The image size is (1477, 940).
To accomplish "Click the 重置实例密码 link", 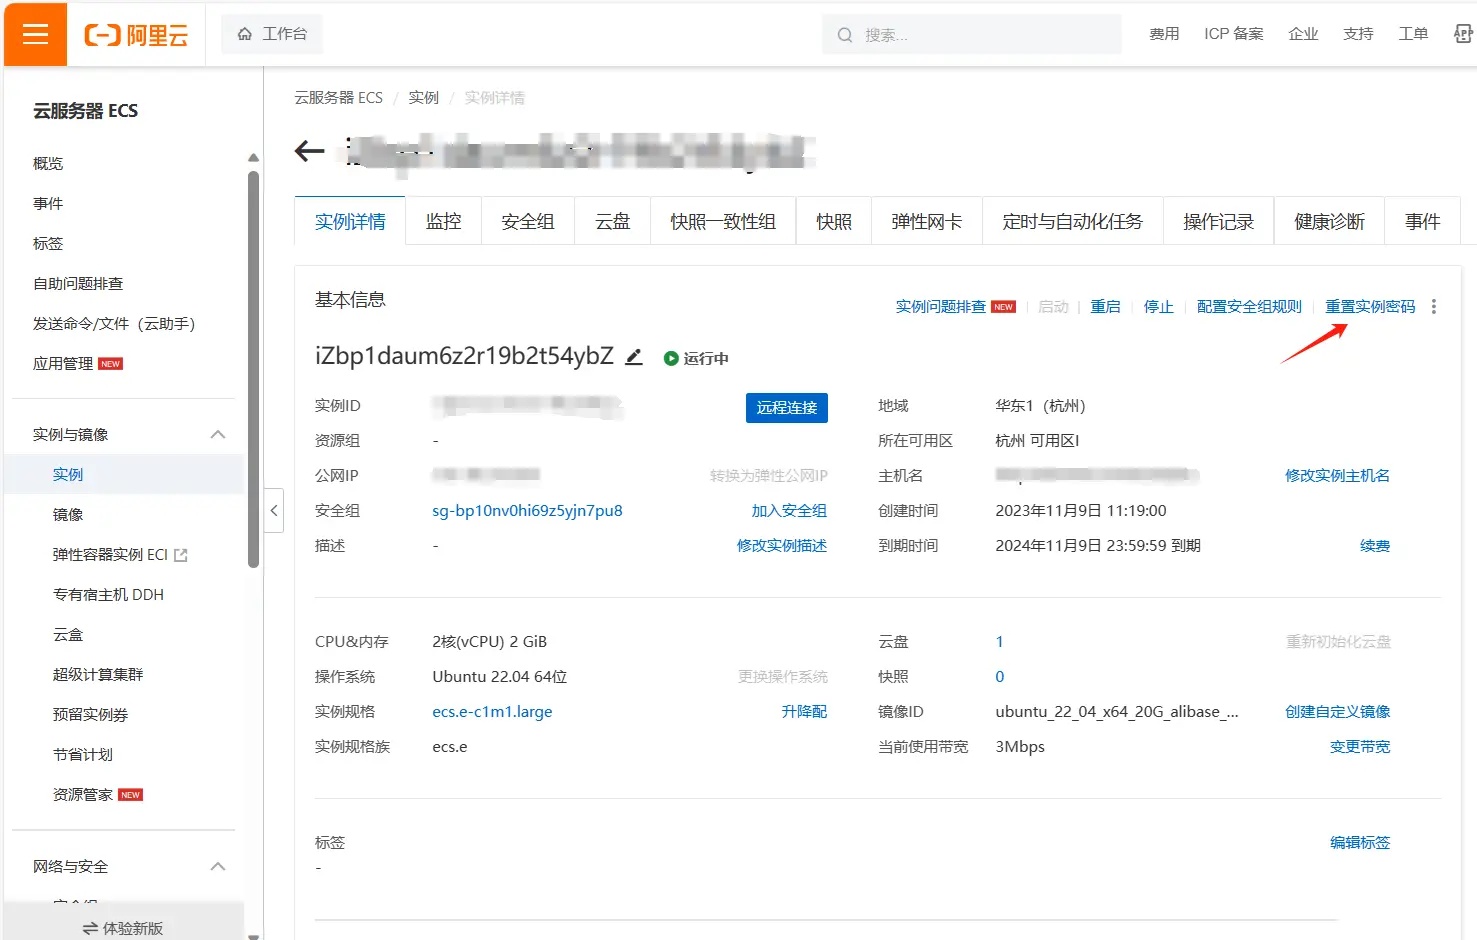I will coord(1369,307).
